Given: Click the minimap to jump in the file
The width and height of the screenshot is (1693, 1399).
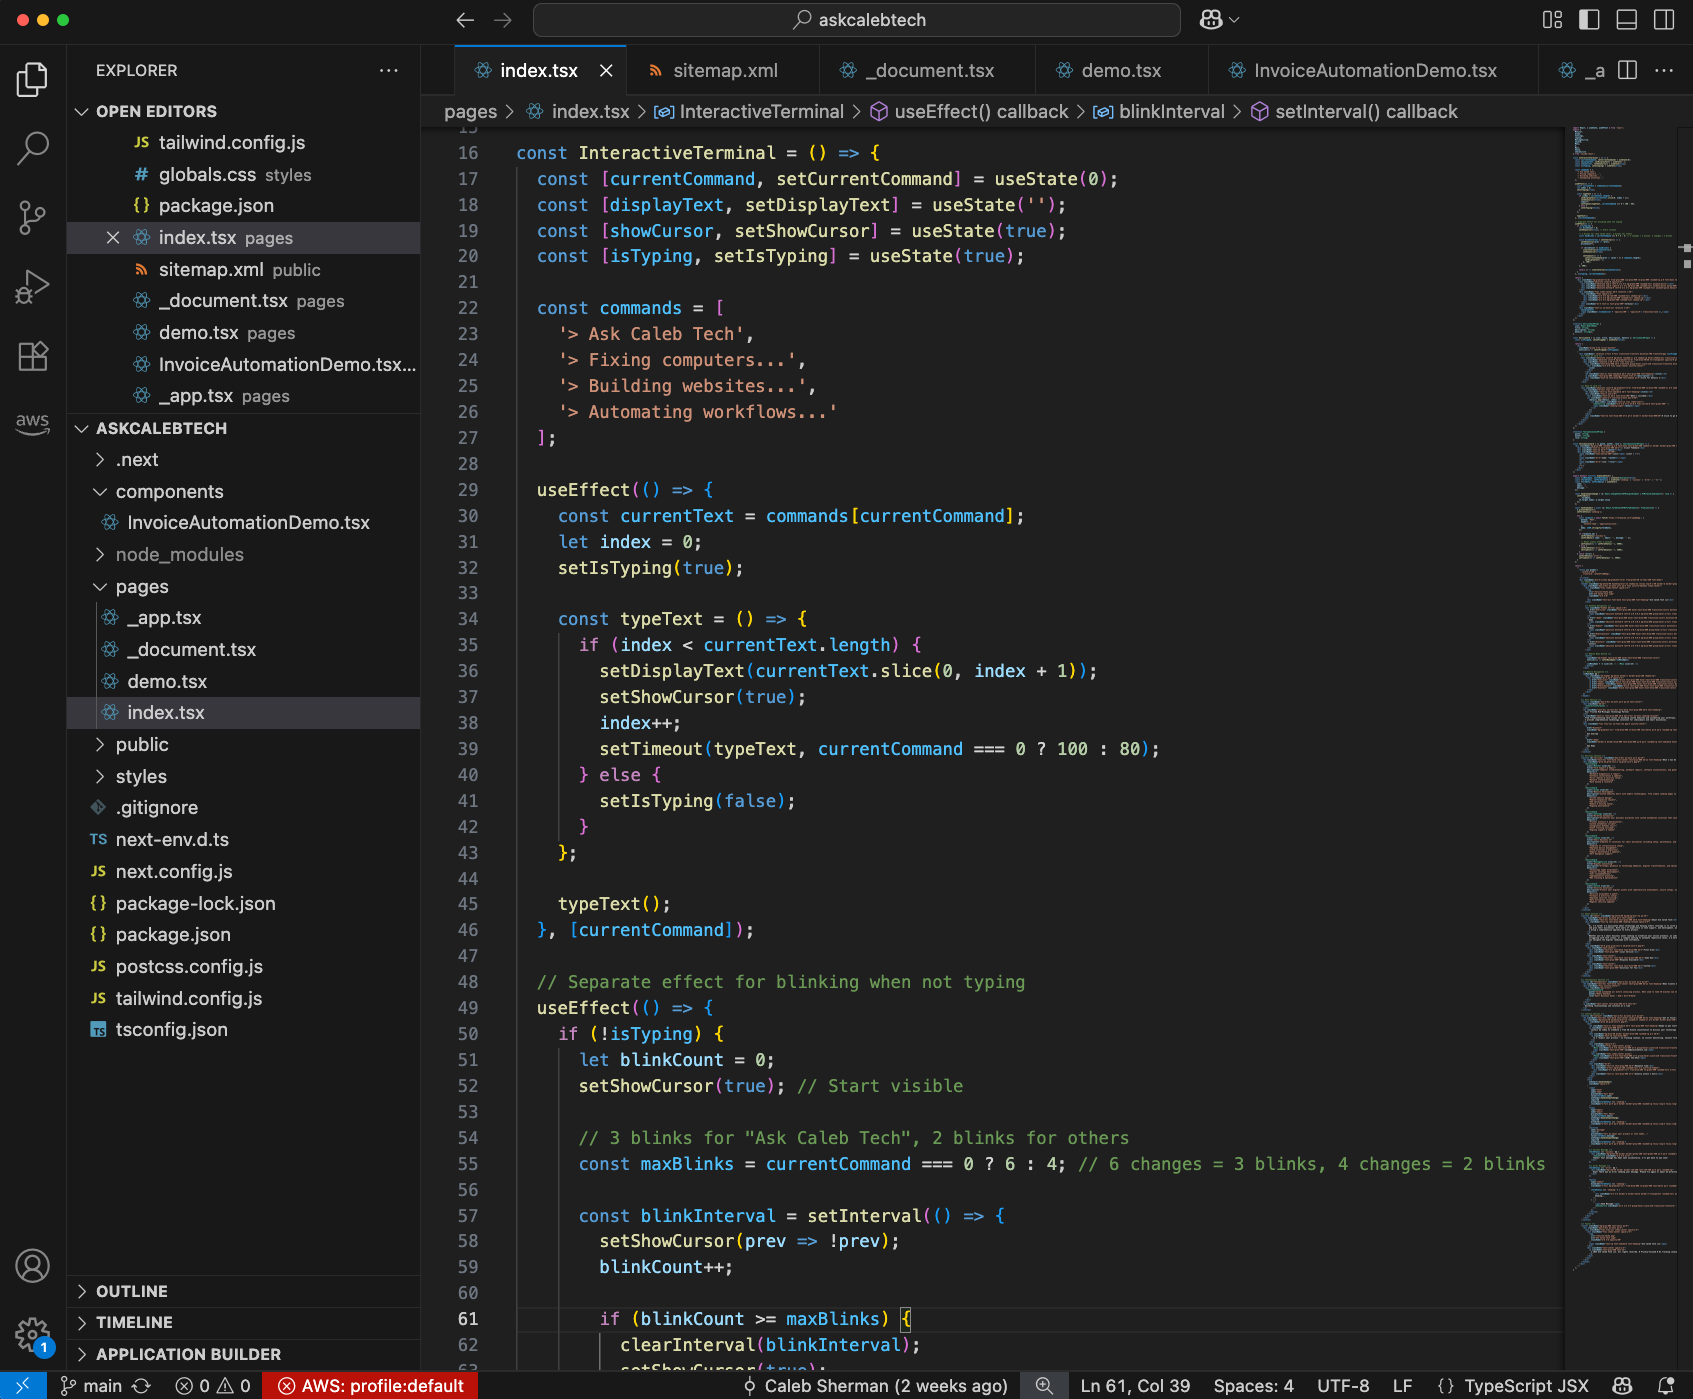Looking at the screenshot, I should pos(1620,700).
